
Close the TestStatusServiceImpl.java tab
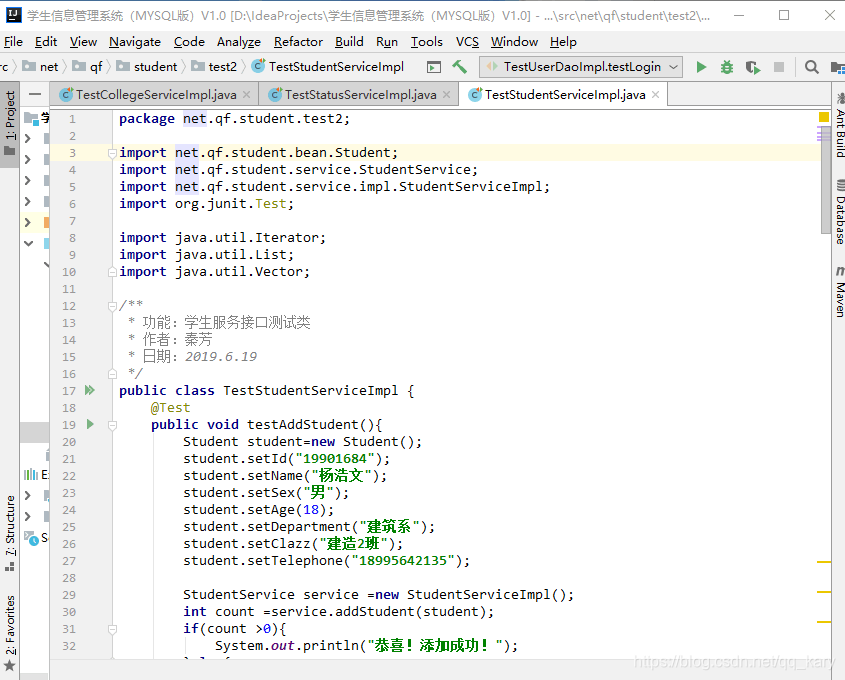pyautogui.click(x=446, y=95)
